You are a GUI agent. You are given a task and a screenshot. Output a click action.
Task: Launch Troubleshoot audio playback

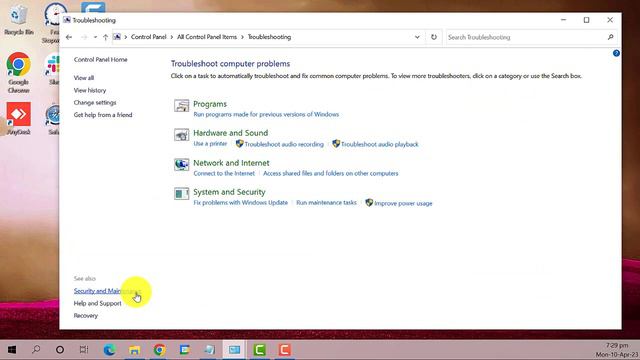(376, 144)
